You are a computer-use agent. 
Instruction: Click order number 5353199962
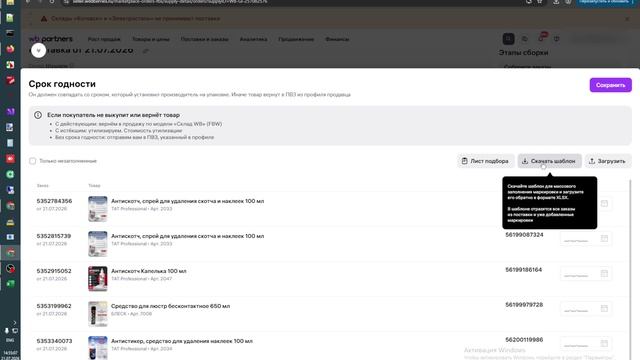pos(54,306)
